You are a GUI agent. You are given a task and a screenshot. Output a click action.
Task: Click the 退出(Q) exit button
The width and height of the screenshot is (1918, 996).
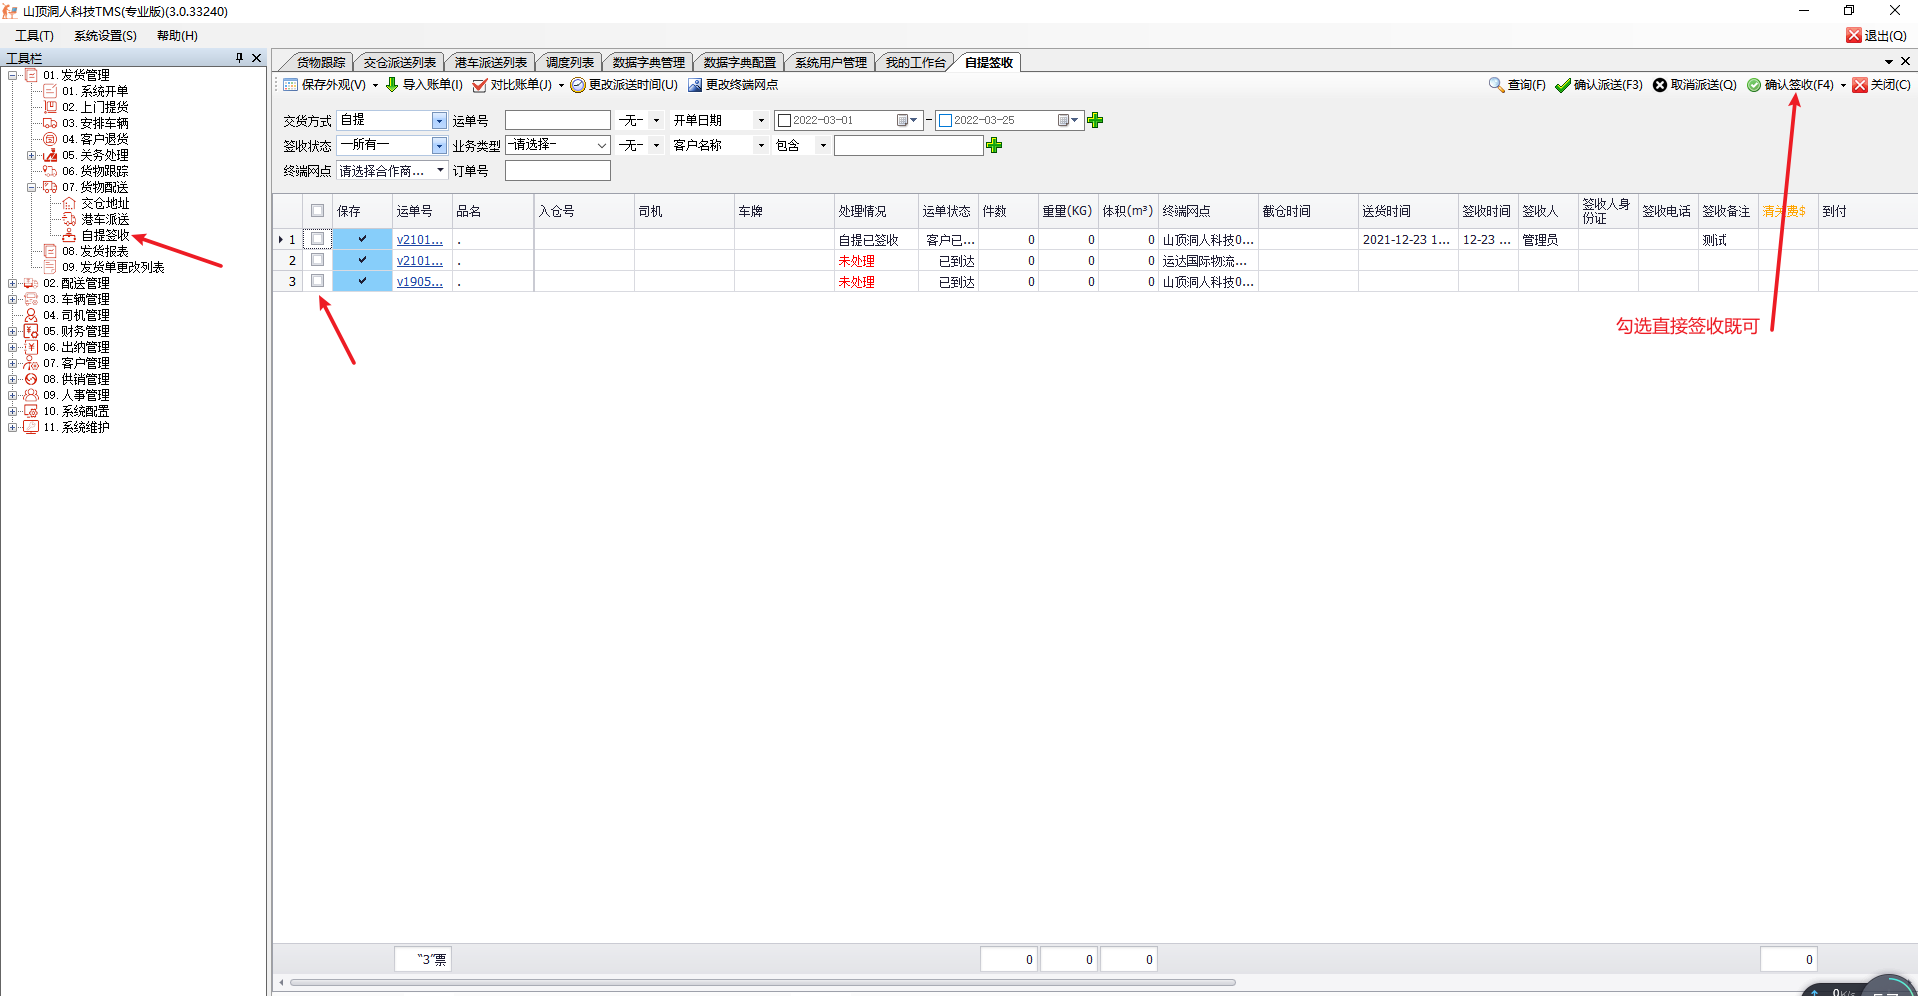[x=1876, y=35]
